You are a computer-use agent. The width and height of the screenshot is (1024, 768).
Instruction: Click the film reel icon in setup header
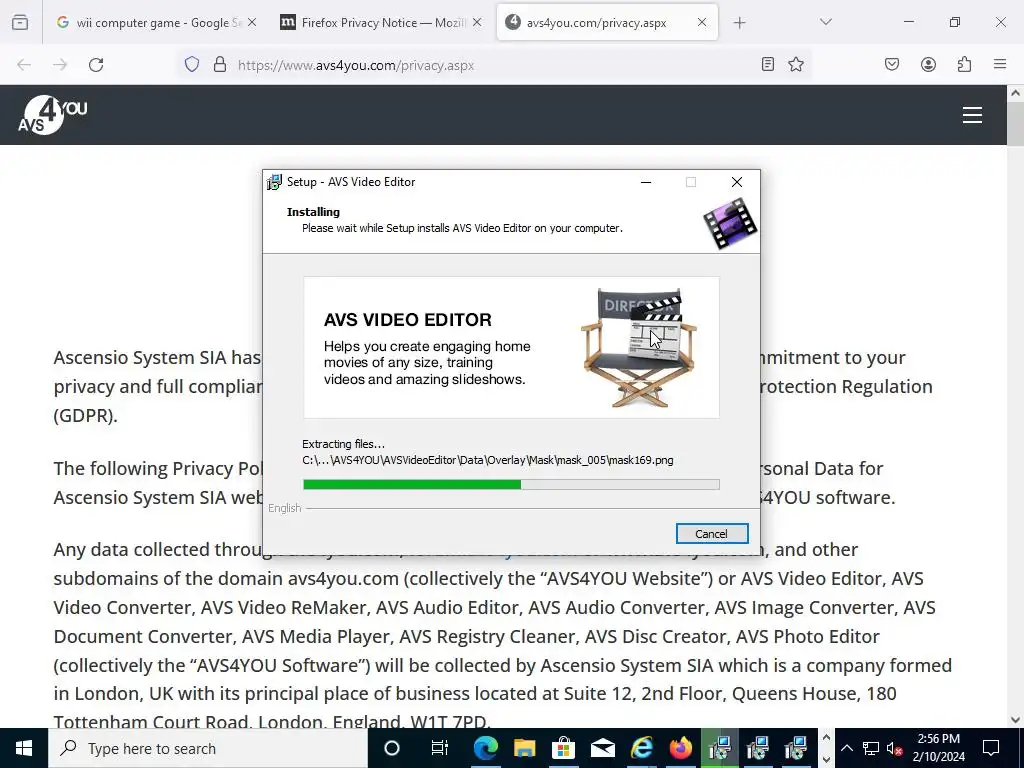click(730, 223)
